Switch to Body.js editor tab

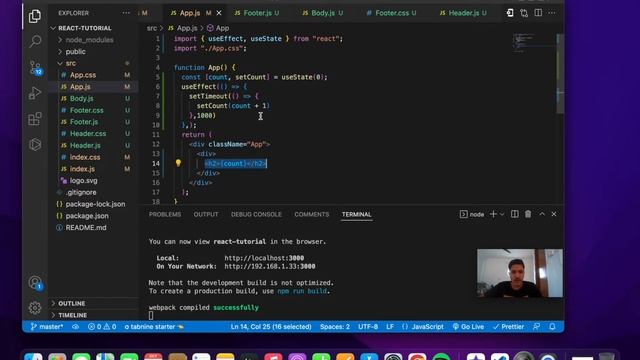[x=322, y=13]
